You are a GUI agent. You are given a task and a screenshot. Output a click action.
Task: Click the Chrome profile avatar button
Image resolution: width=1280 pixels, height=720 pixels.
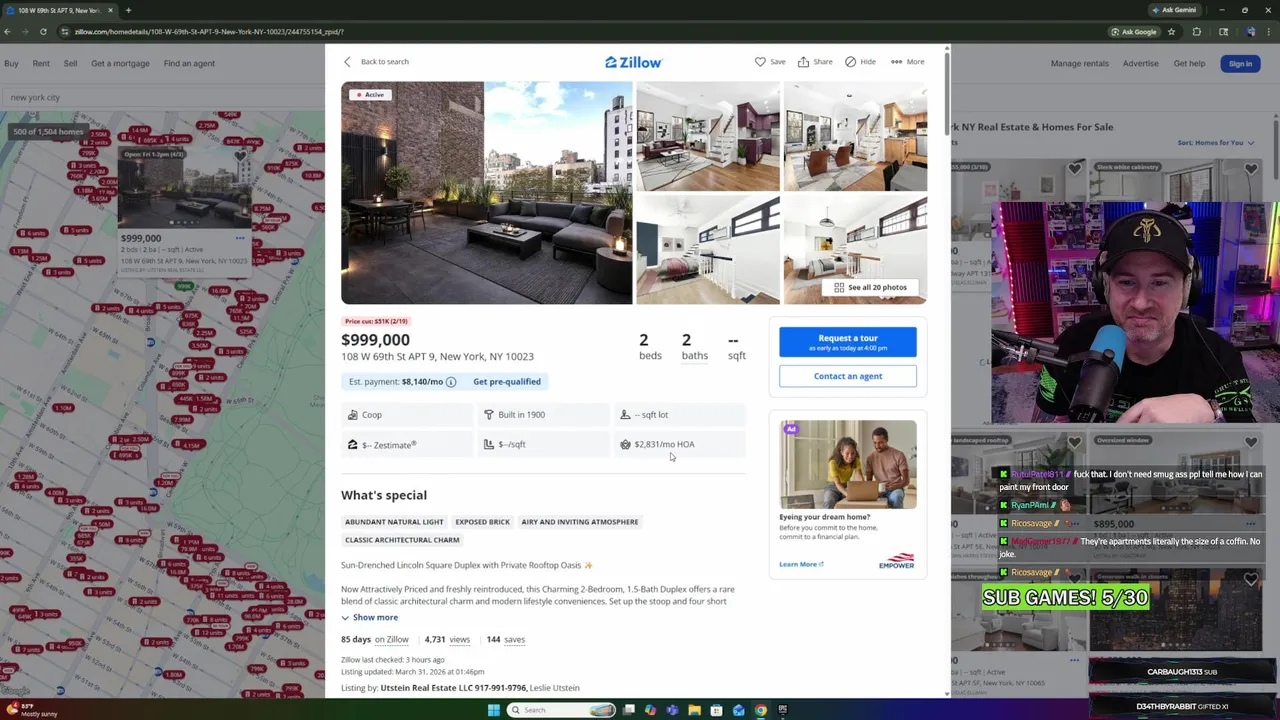pyautogui.click(x=1250, y=31)
